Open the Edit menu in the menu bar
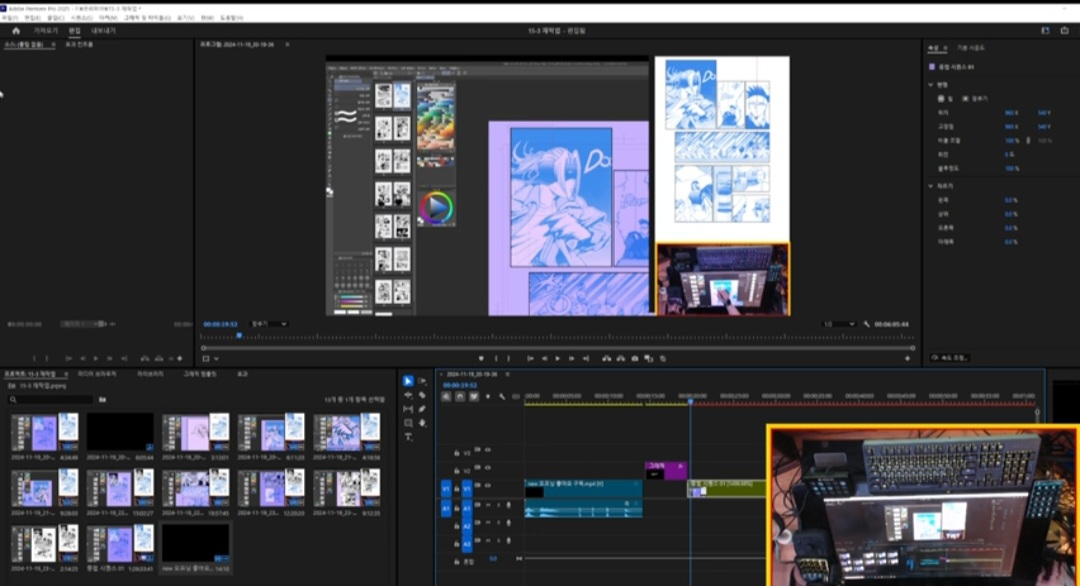Image resolution: width=1080 pixels, height=586 pixels. coord(32,17)
